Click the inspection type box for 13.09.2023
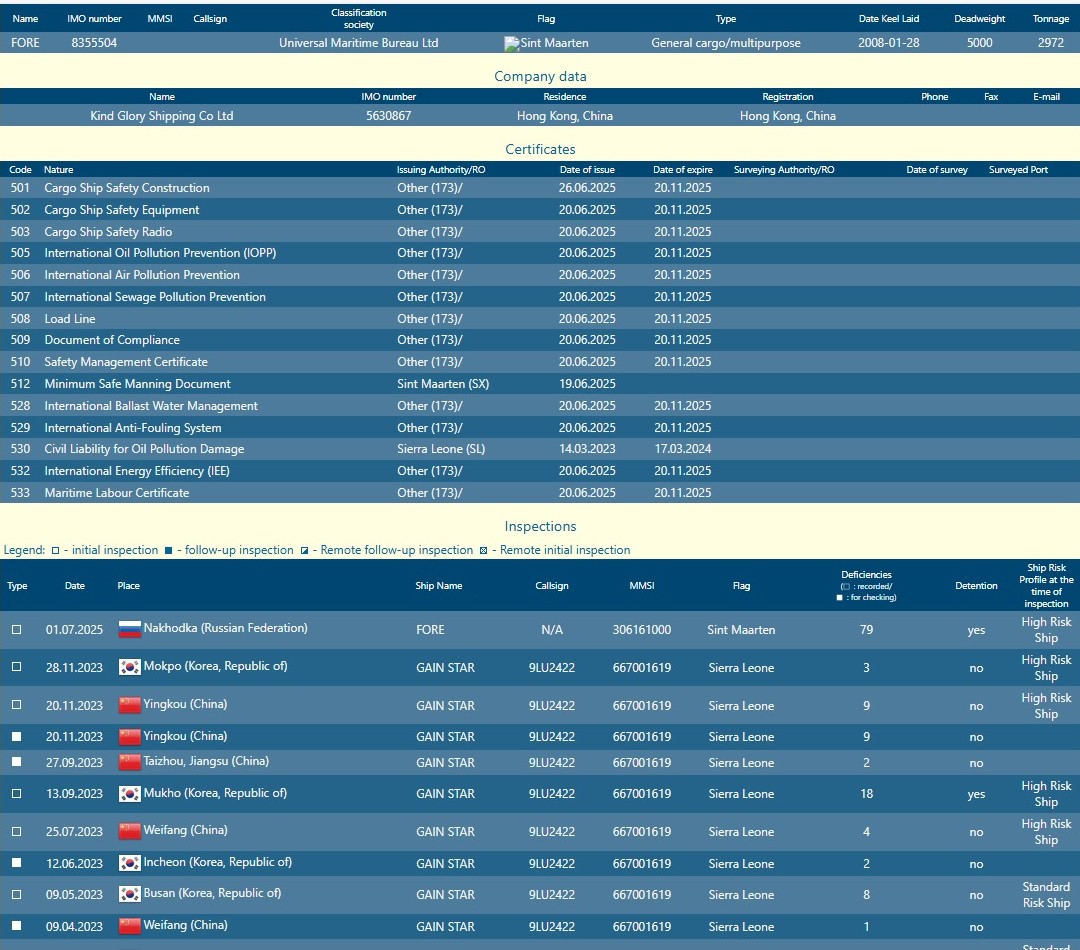Image resolution: width=1080 pixels, height=950 pixels. pyautogui.click(x=16, y=794)
